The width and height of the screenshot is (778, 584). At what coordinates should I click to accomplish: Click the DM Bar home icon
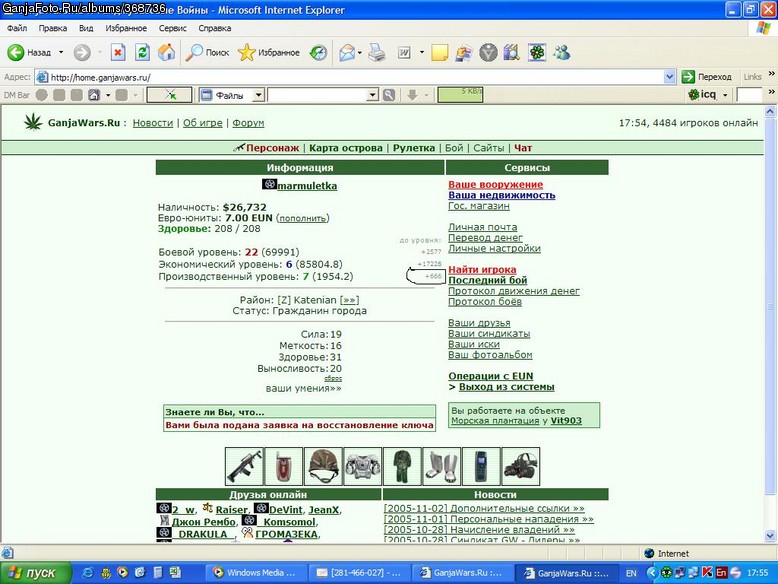[x=94, y=94]
